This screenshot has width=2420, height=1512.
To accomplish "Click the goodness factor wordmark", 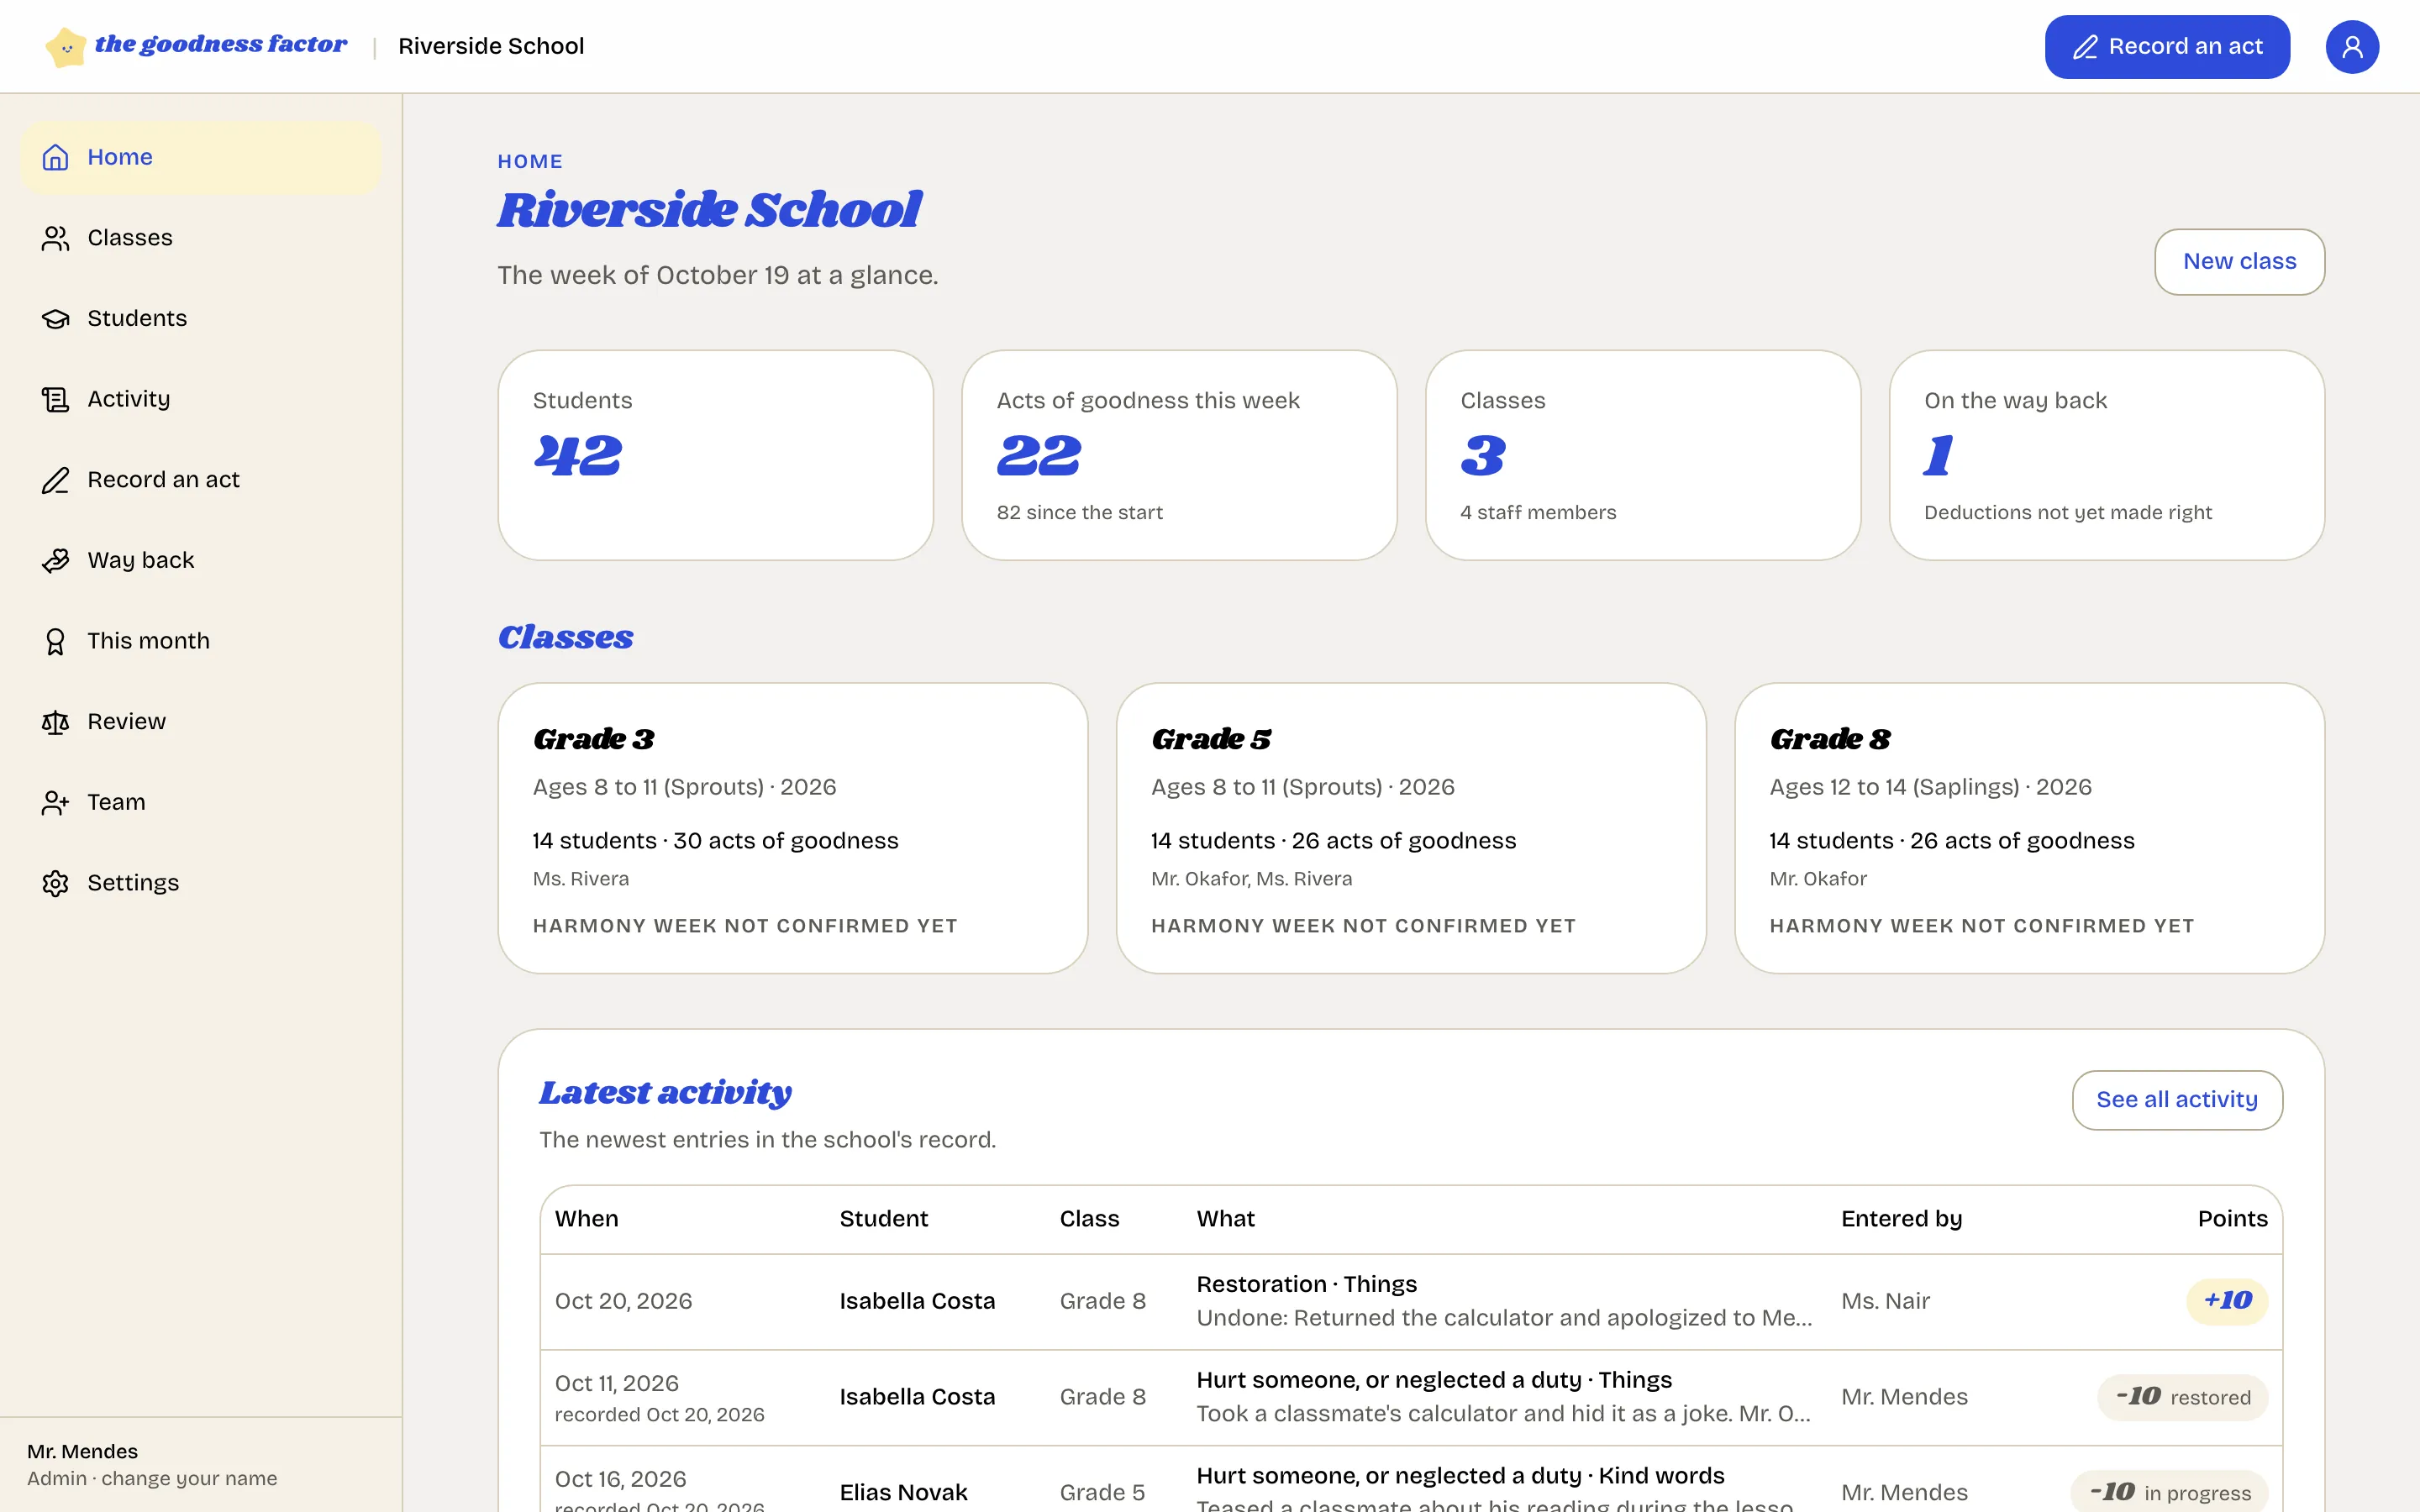I will click(221, 44).
